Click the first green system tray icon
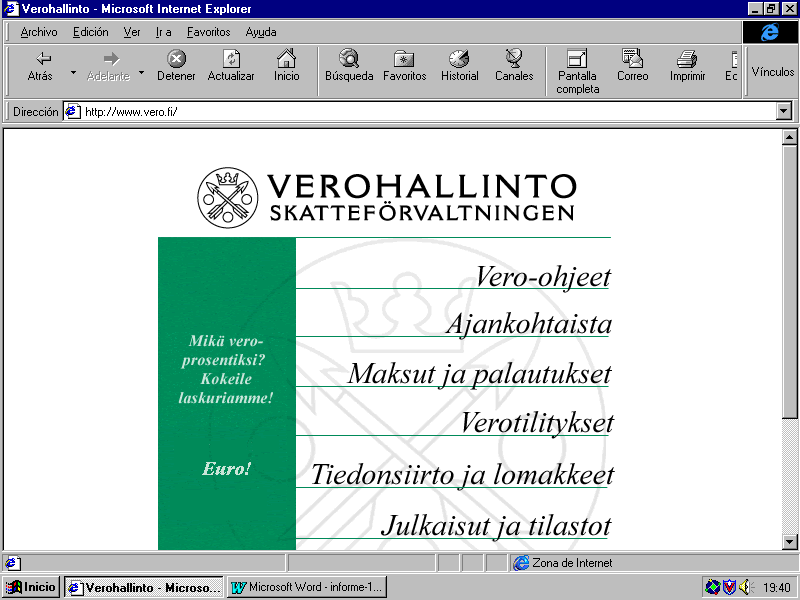800x600 pixels. tap(713, 587)
